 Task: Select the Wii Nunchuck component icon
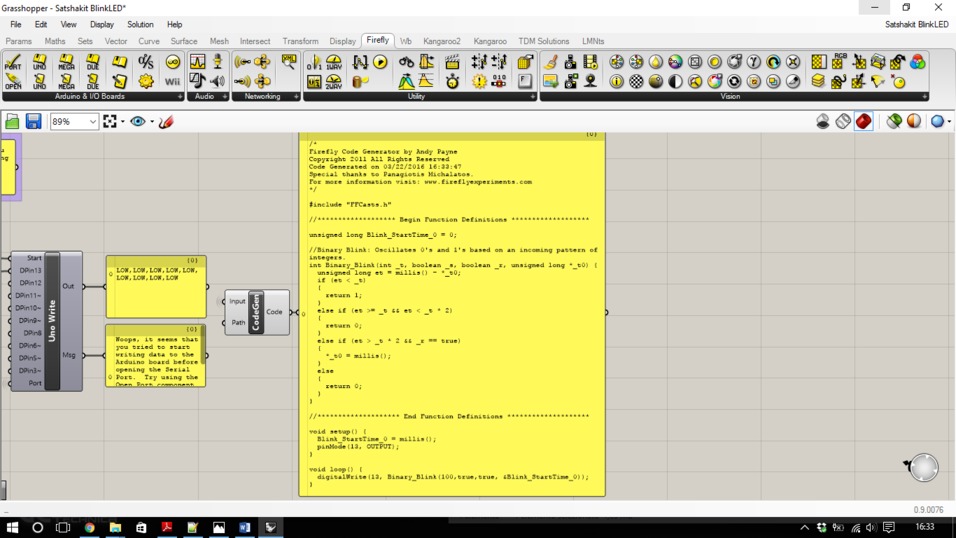coord(173,81)
